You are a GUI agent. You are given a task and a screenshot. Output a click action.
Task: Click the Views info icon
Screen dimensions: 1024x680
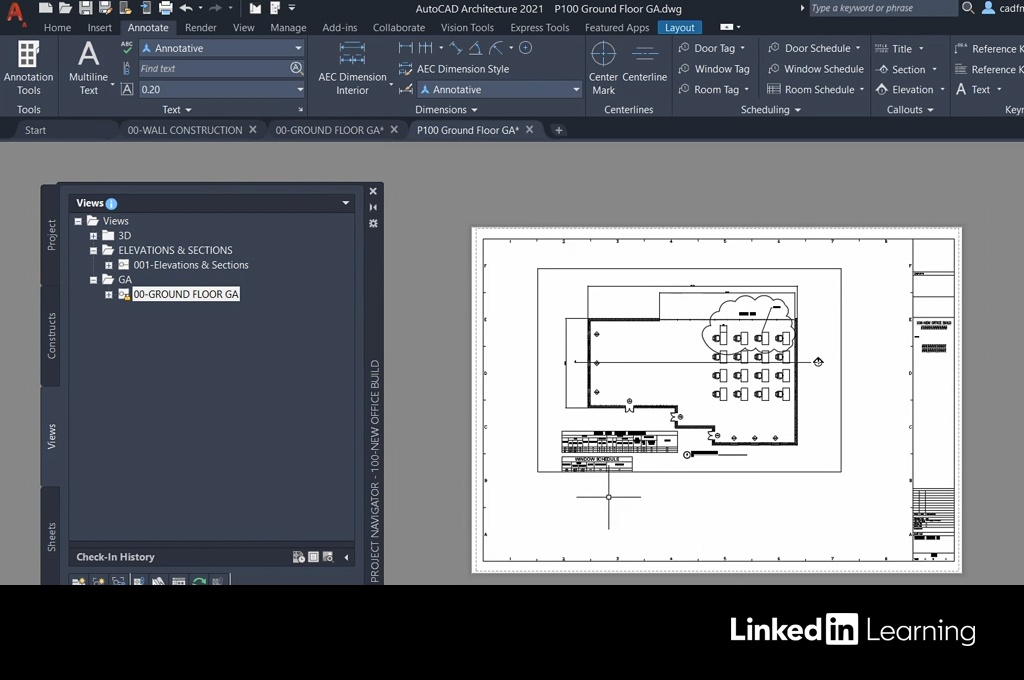tap(111, 204)
